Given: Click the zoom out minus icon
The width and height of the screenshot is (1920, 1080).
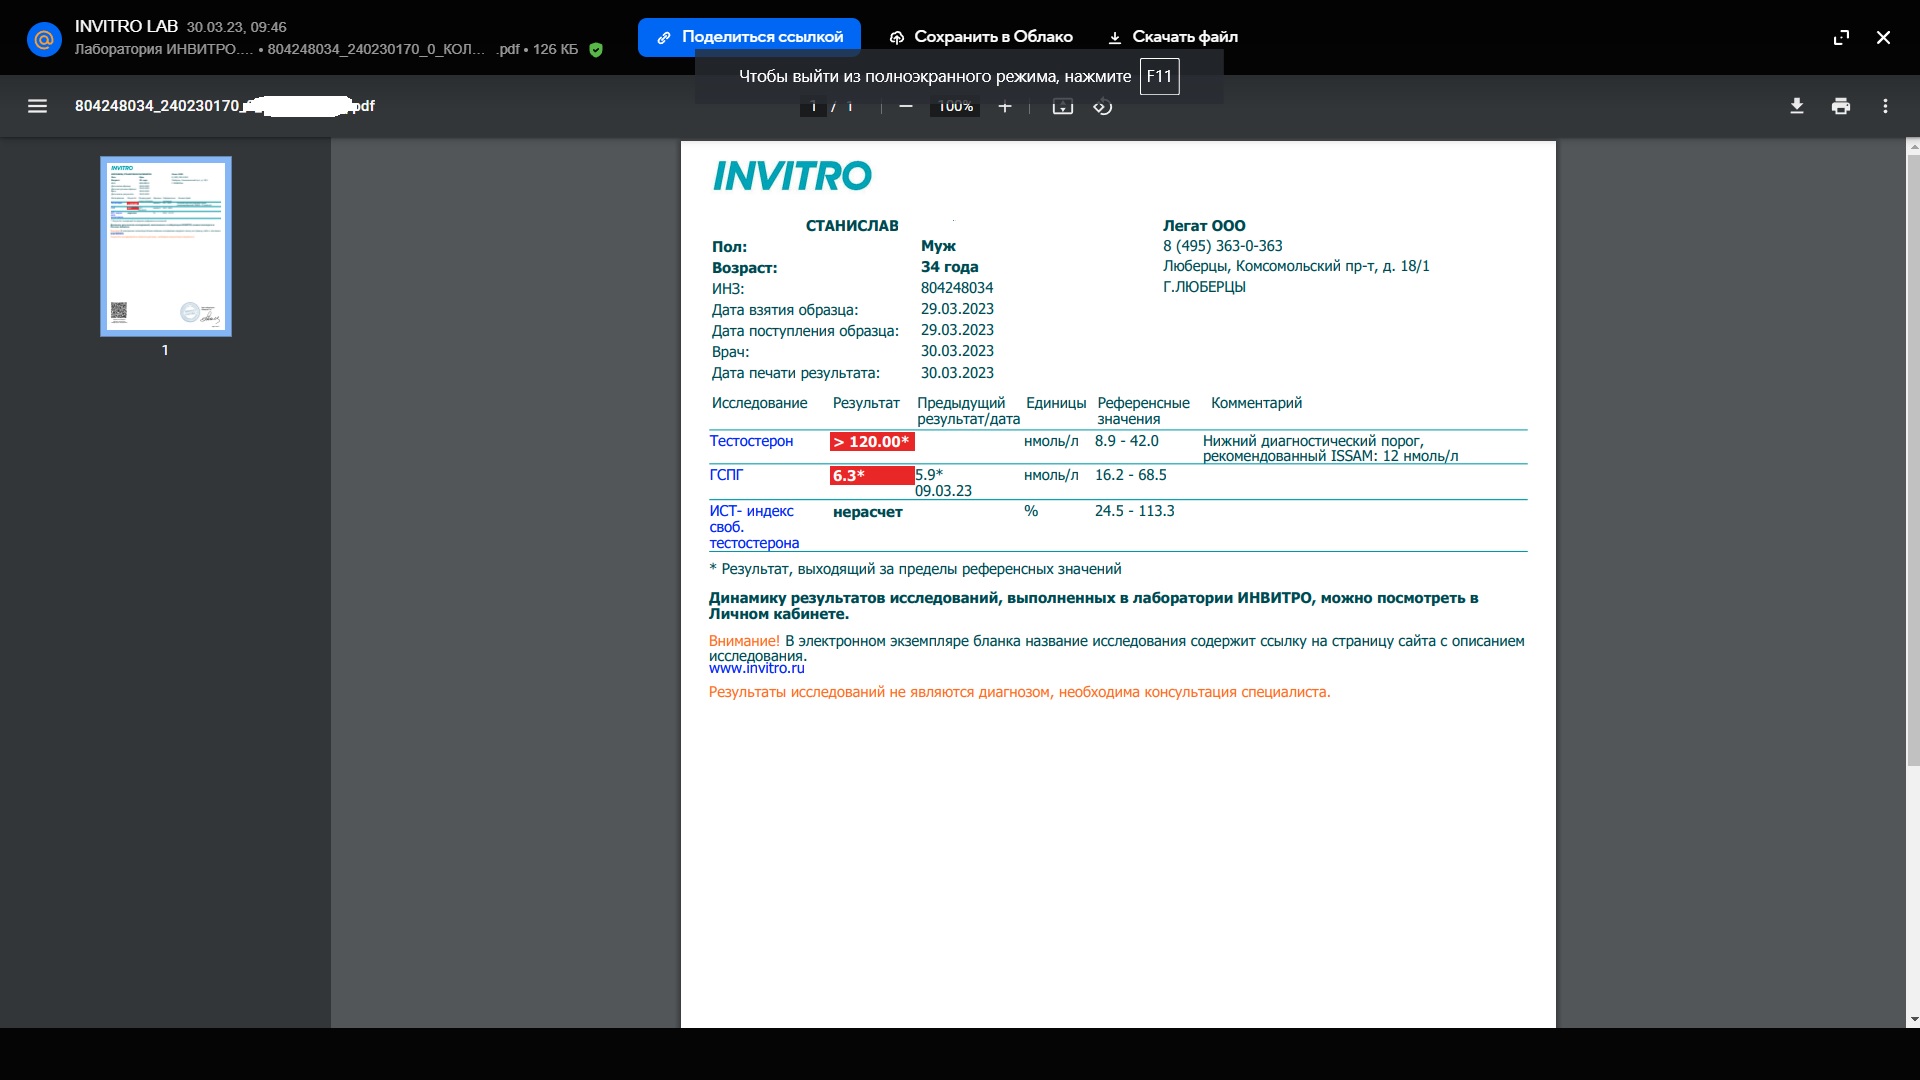Looking at the screenshot, I should click(906, 107).
